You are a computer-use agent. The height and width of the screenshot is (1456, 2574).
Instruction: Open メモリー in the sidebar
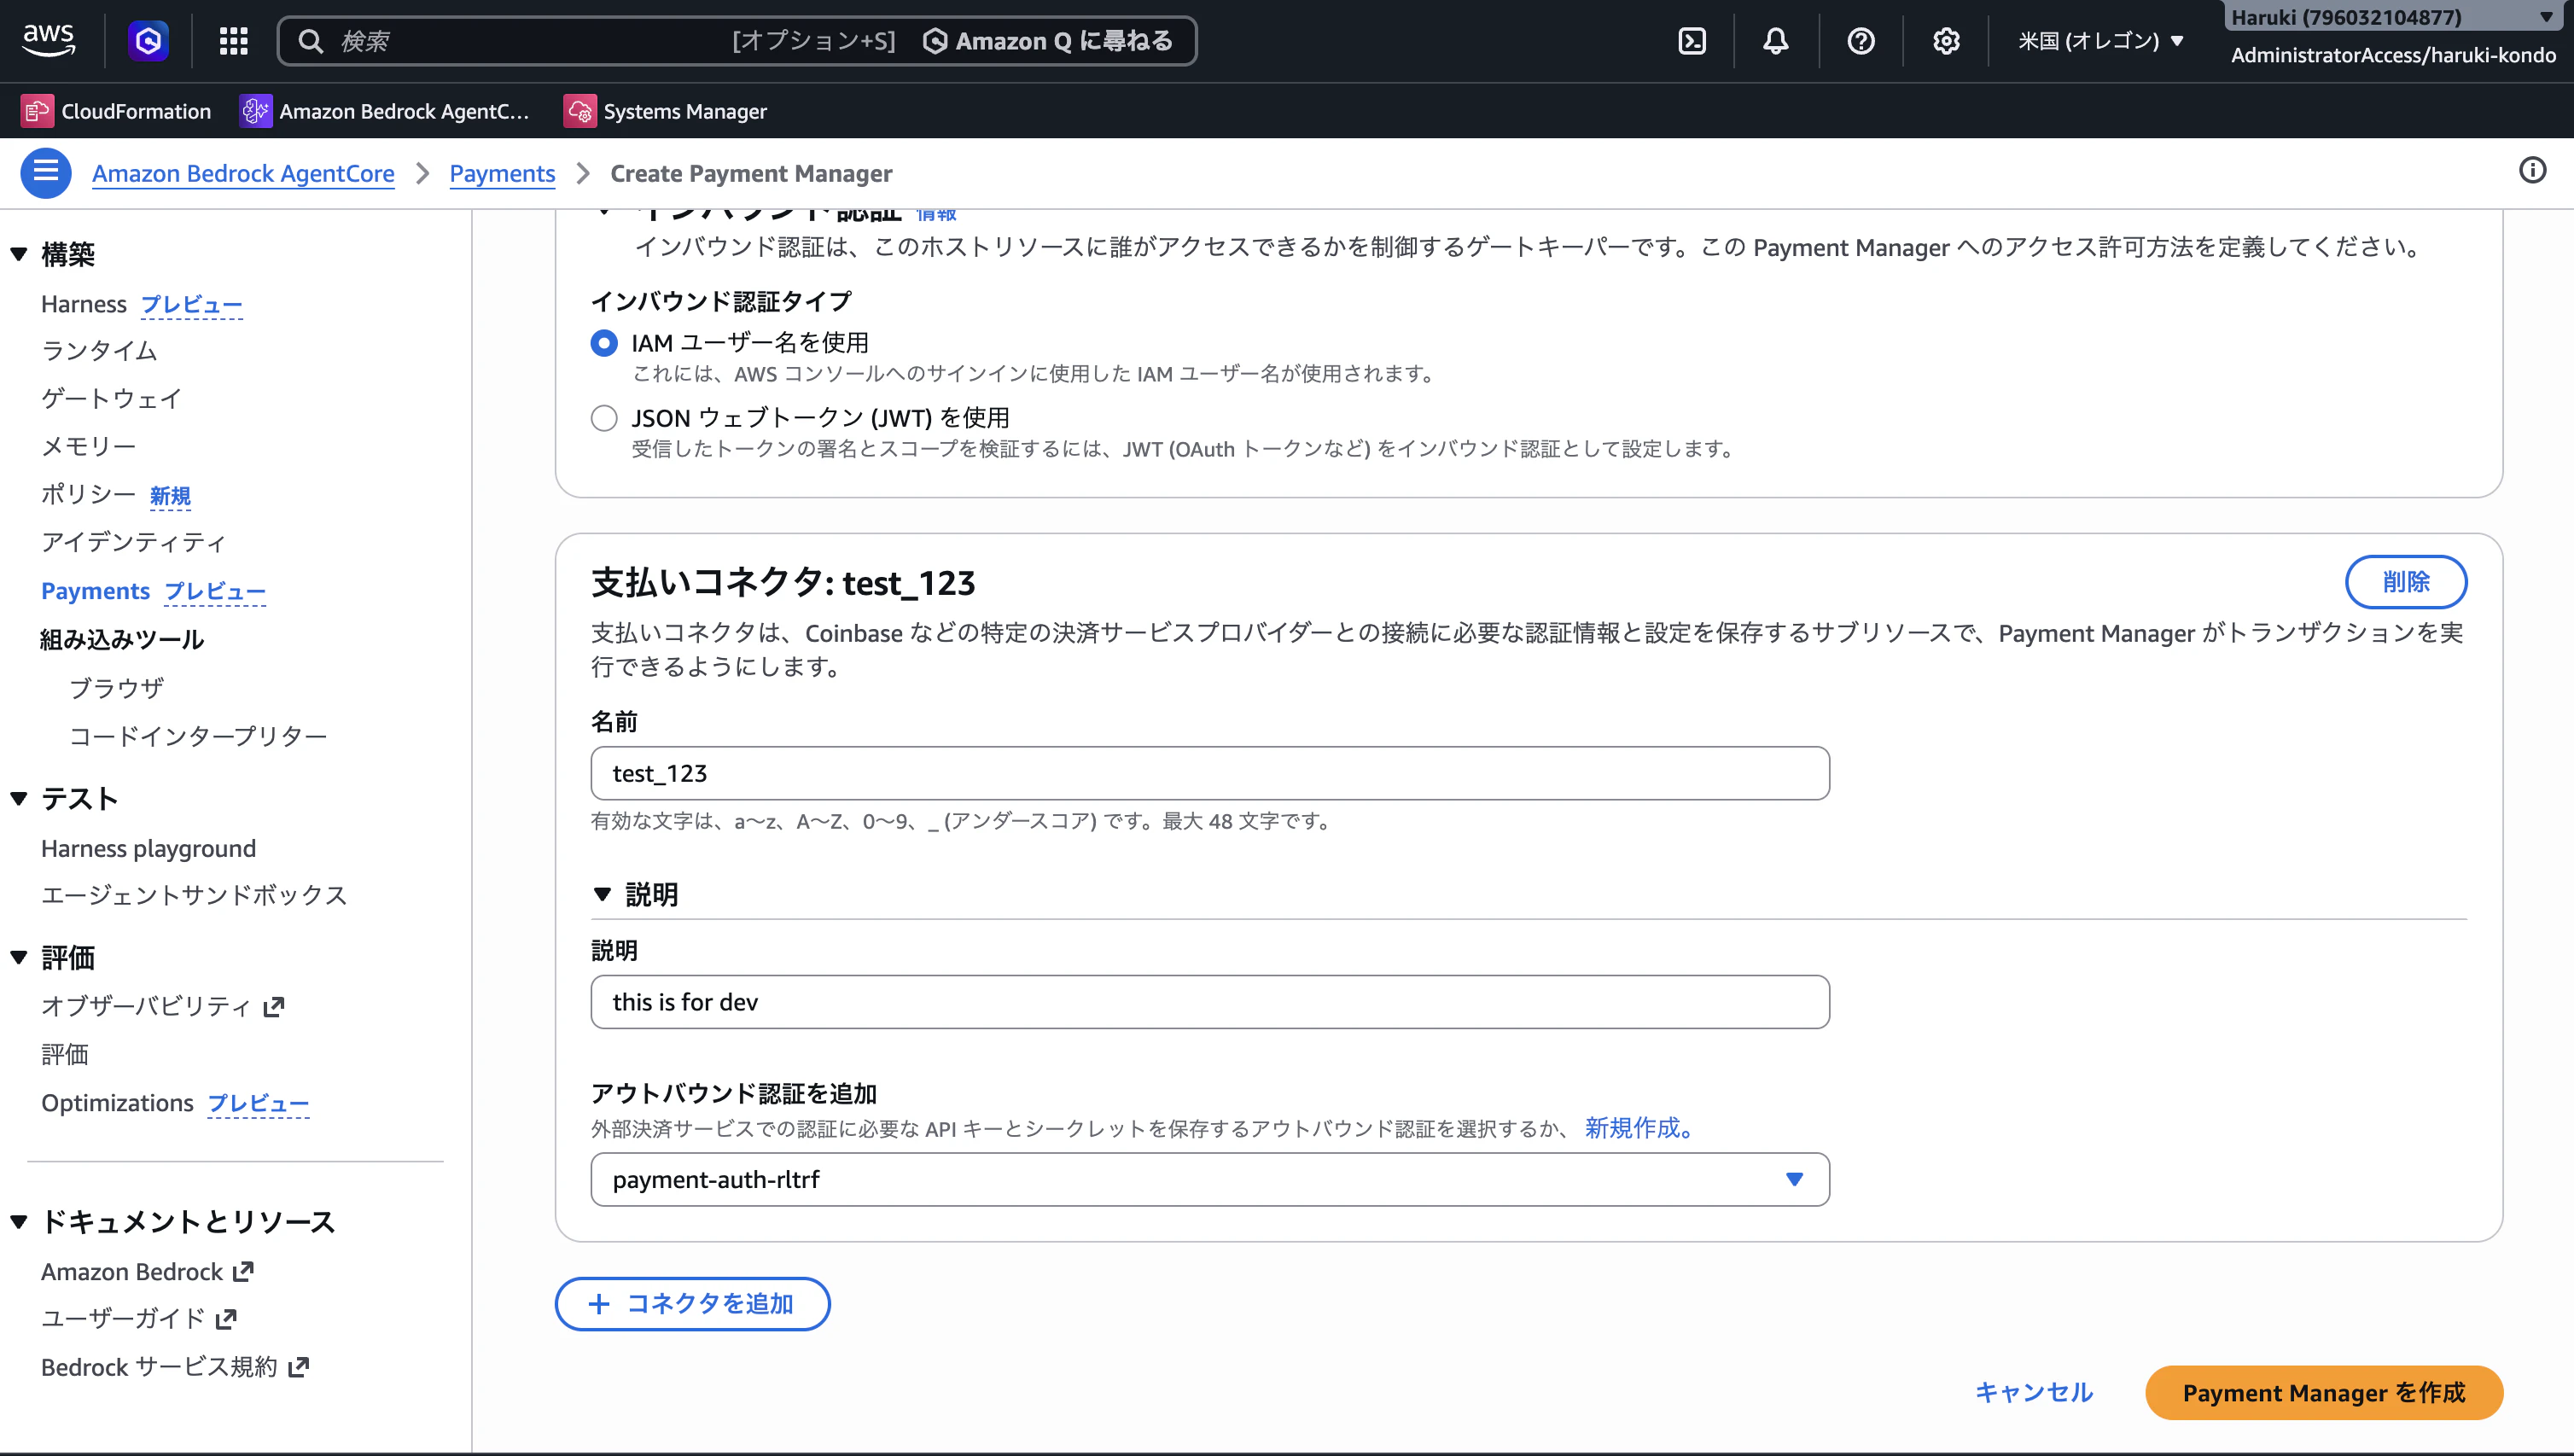point(88,446)
